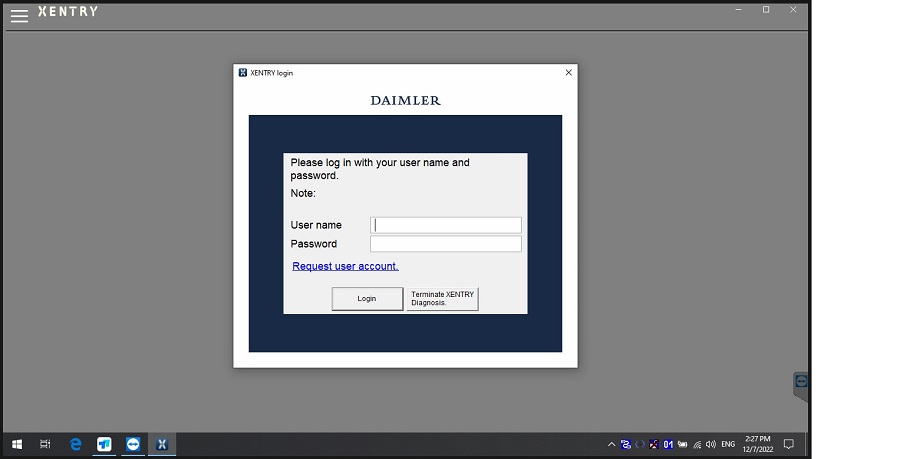Open the Windows notification center
This screenshot has width=900, height=459.
click(789, 444)
